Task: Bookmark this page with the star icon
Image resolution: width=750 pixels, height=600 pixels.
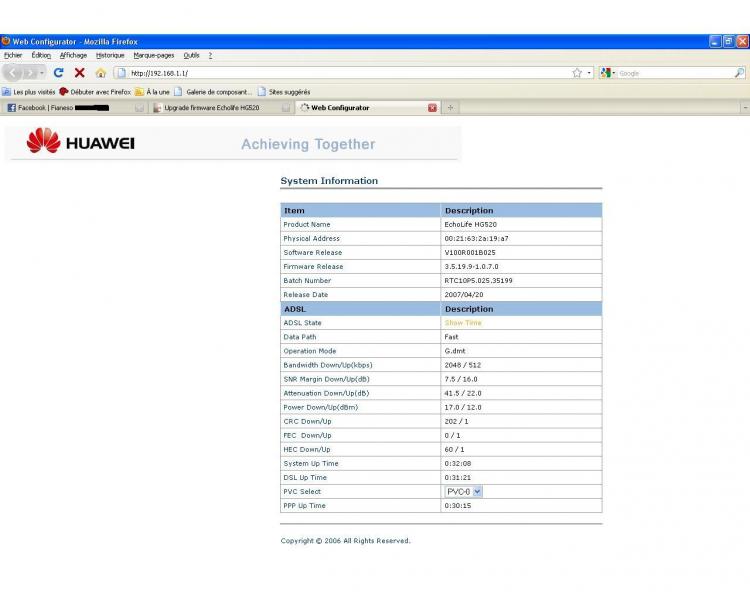Action: pyautogui.click(x=577, y=73)
